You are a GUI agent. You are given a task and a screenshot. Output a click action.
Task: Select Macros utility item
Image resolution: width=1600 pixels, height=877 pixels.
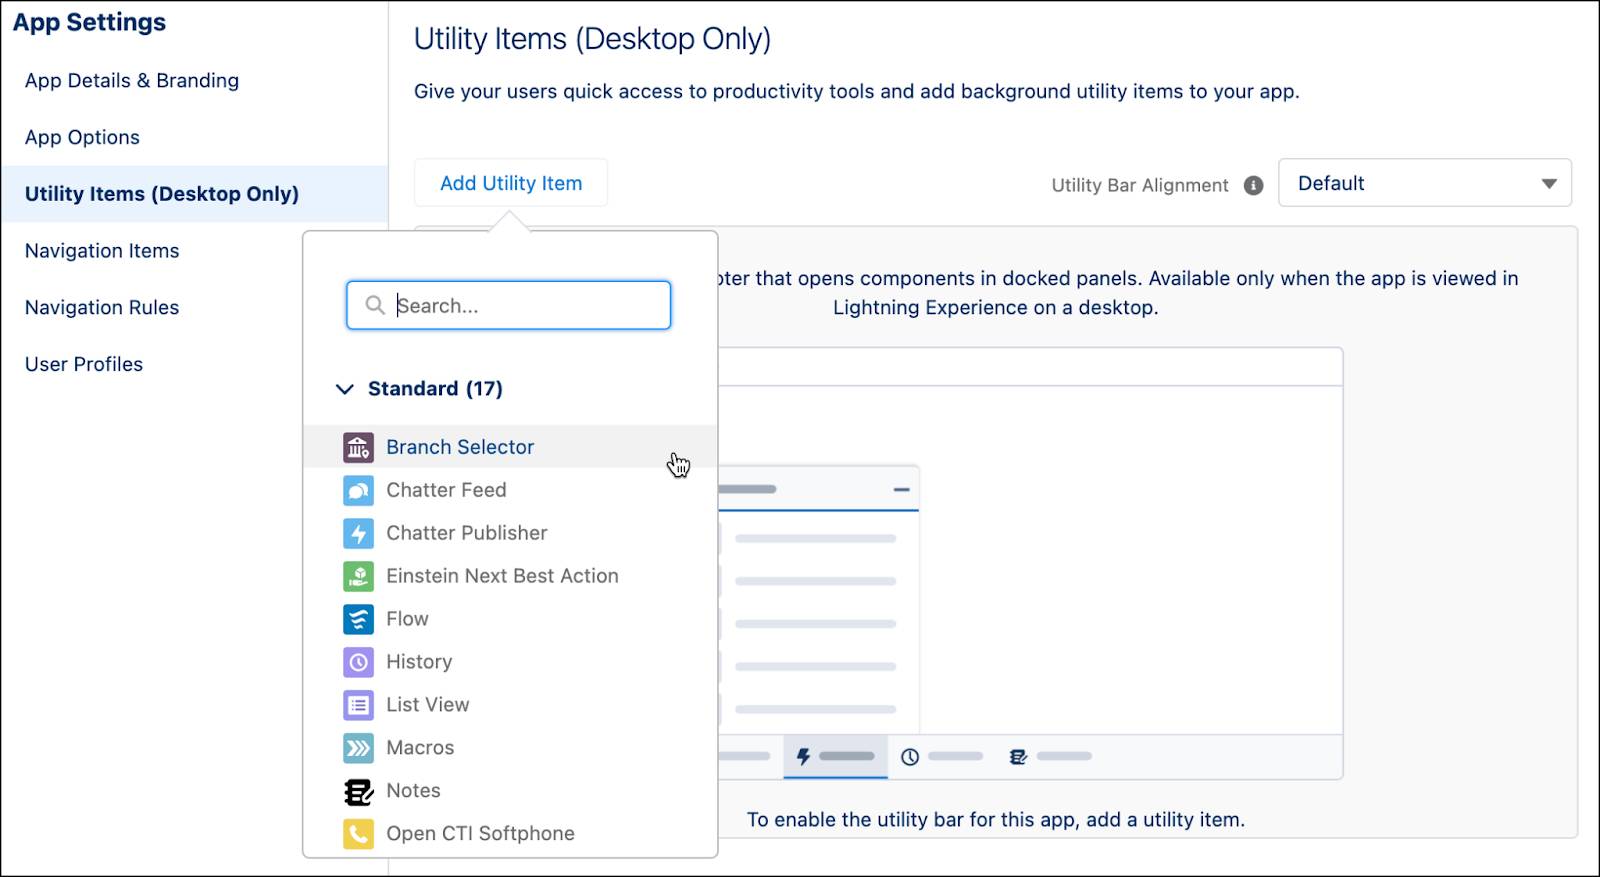(x=510, y=748)
